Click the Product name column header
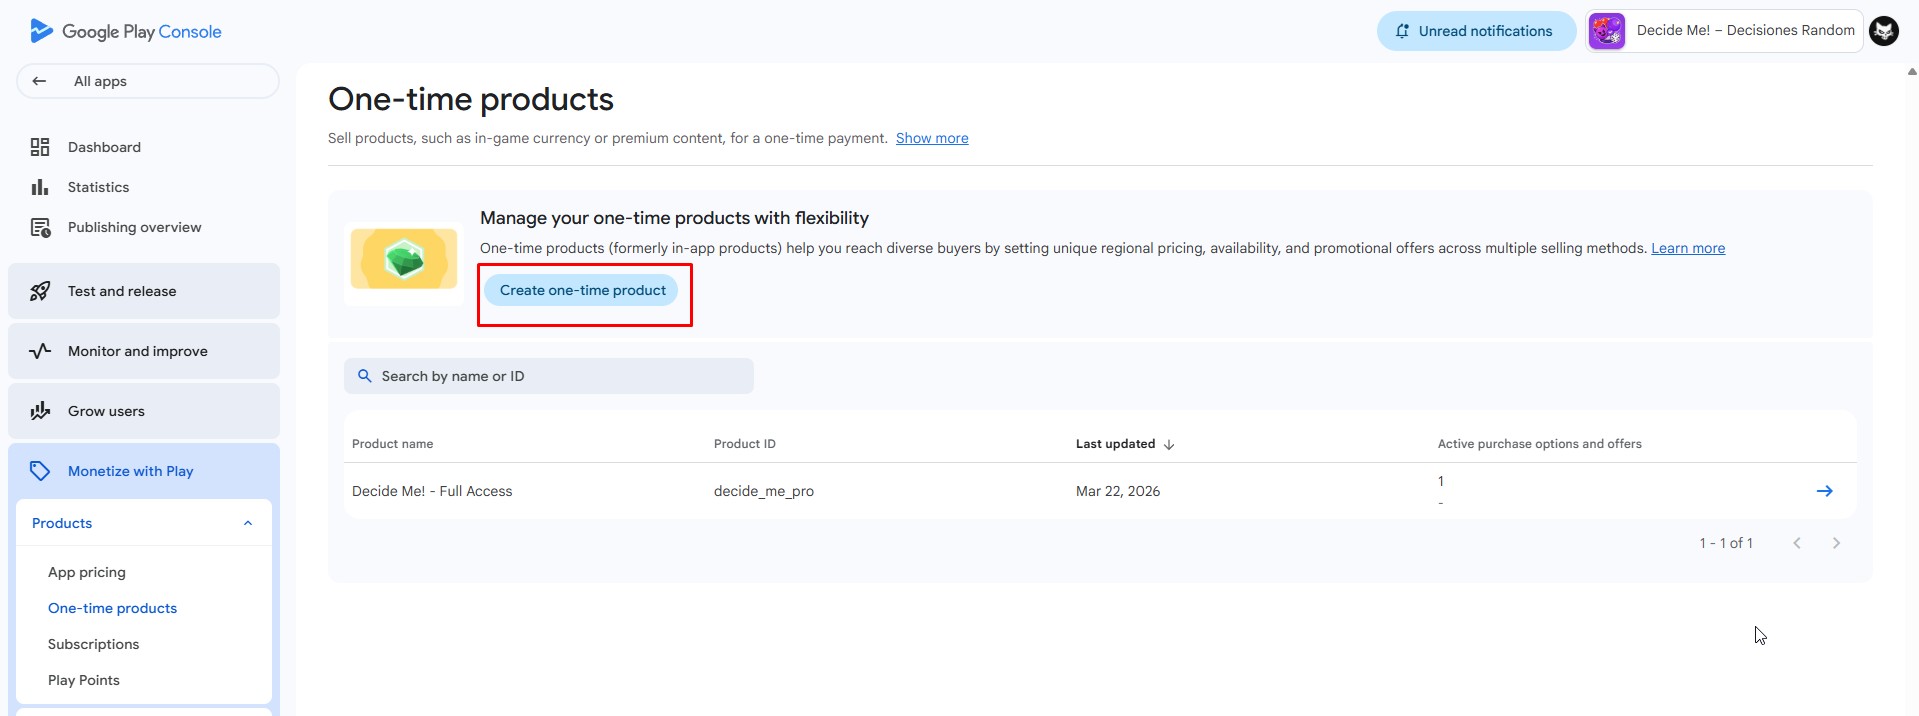The image size is (1919, 716). coord(392,444)
